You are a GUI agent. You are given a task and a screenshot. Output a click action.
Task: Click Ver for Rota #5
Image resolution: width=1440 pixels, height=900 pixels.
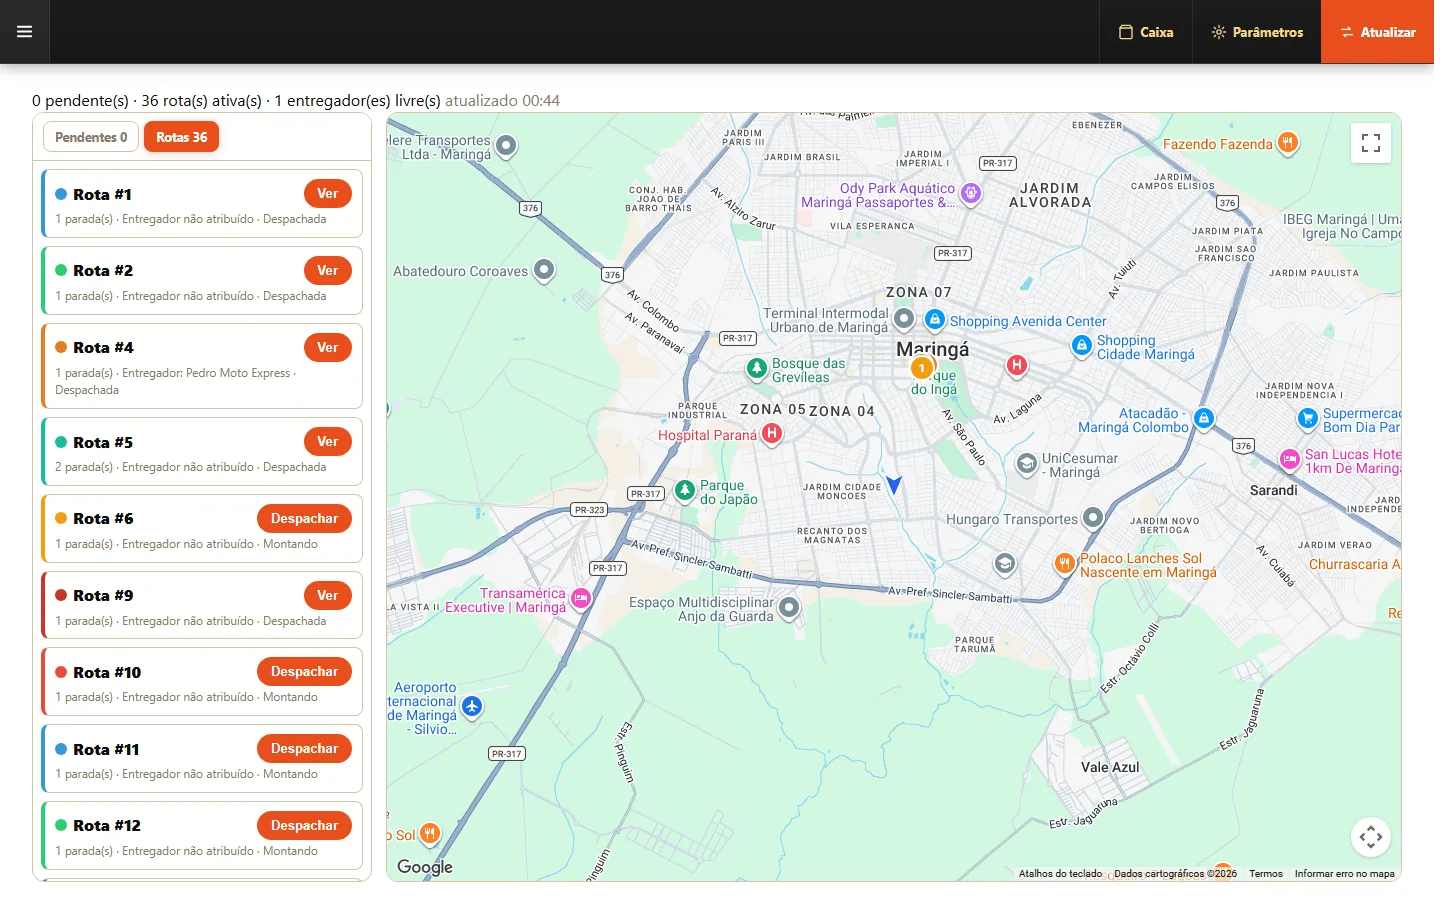(x=328, y=442)
